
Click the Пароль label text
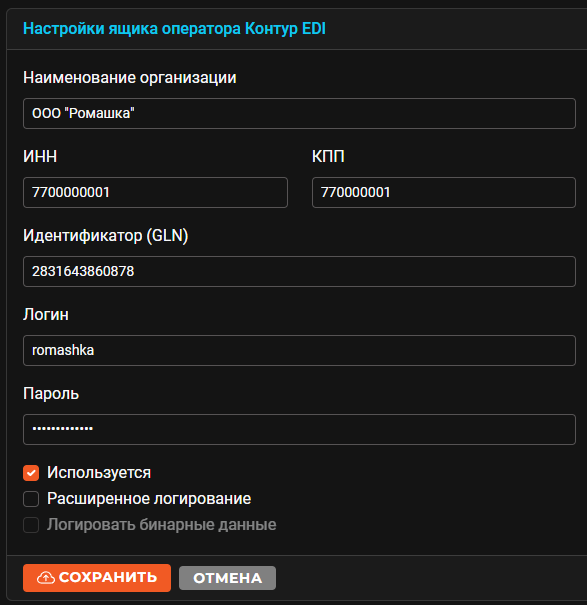click(x=51, y=394)
